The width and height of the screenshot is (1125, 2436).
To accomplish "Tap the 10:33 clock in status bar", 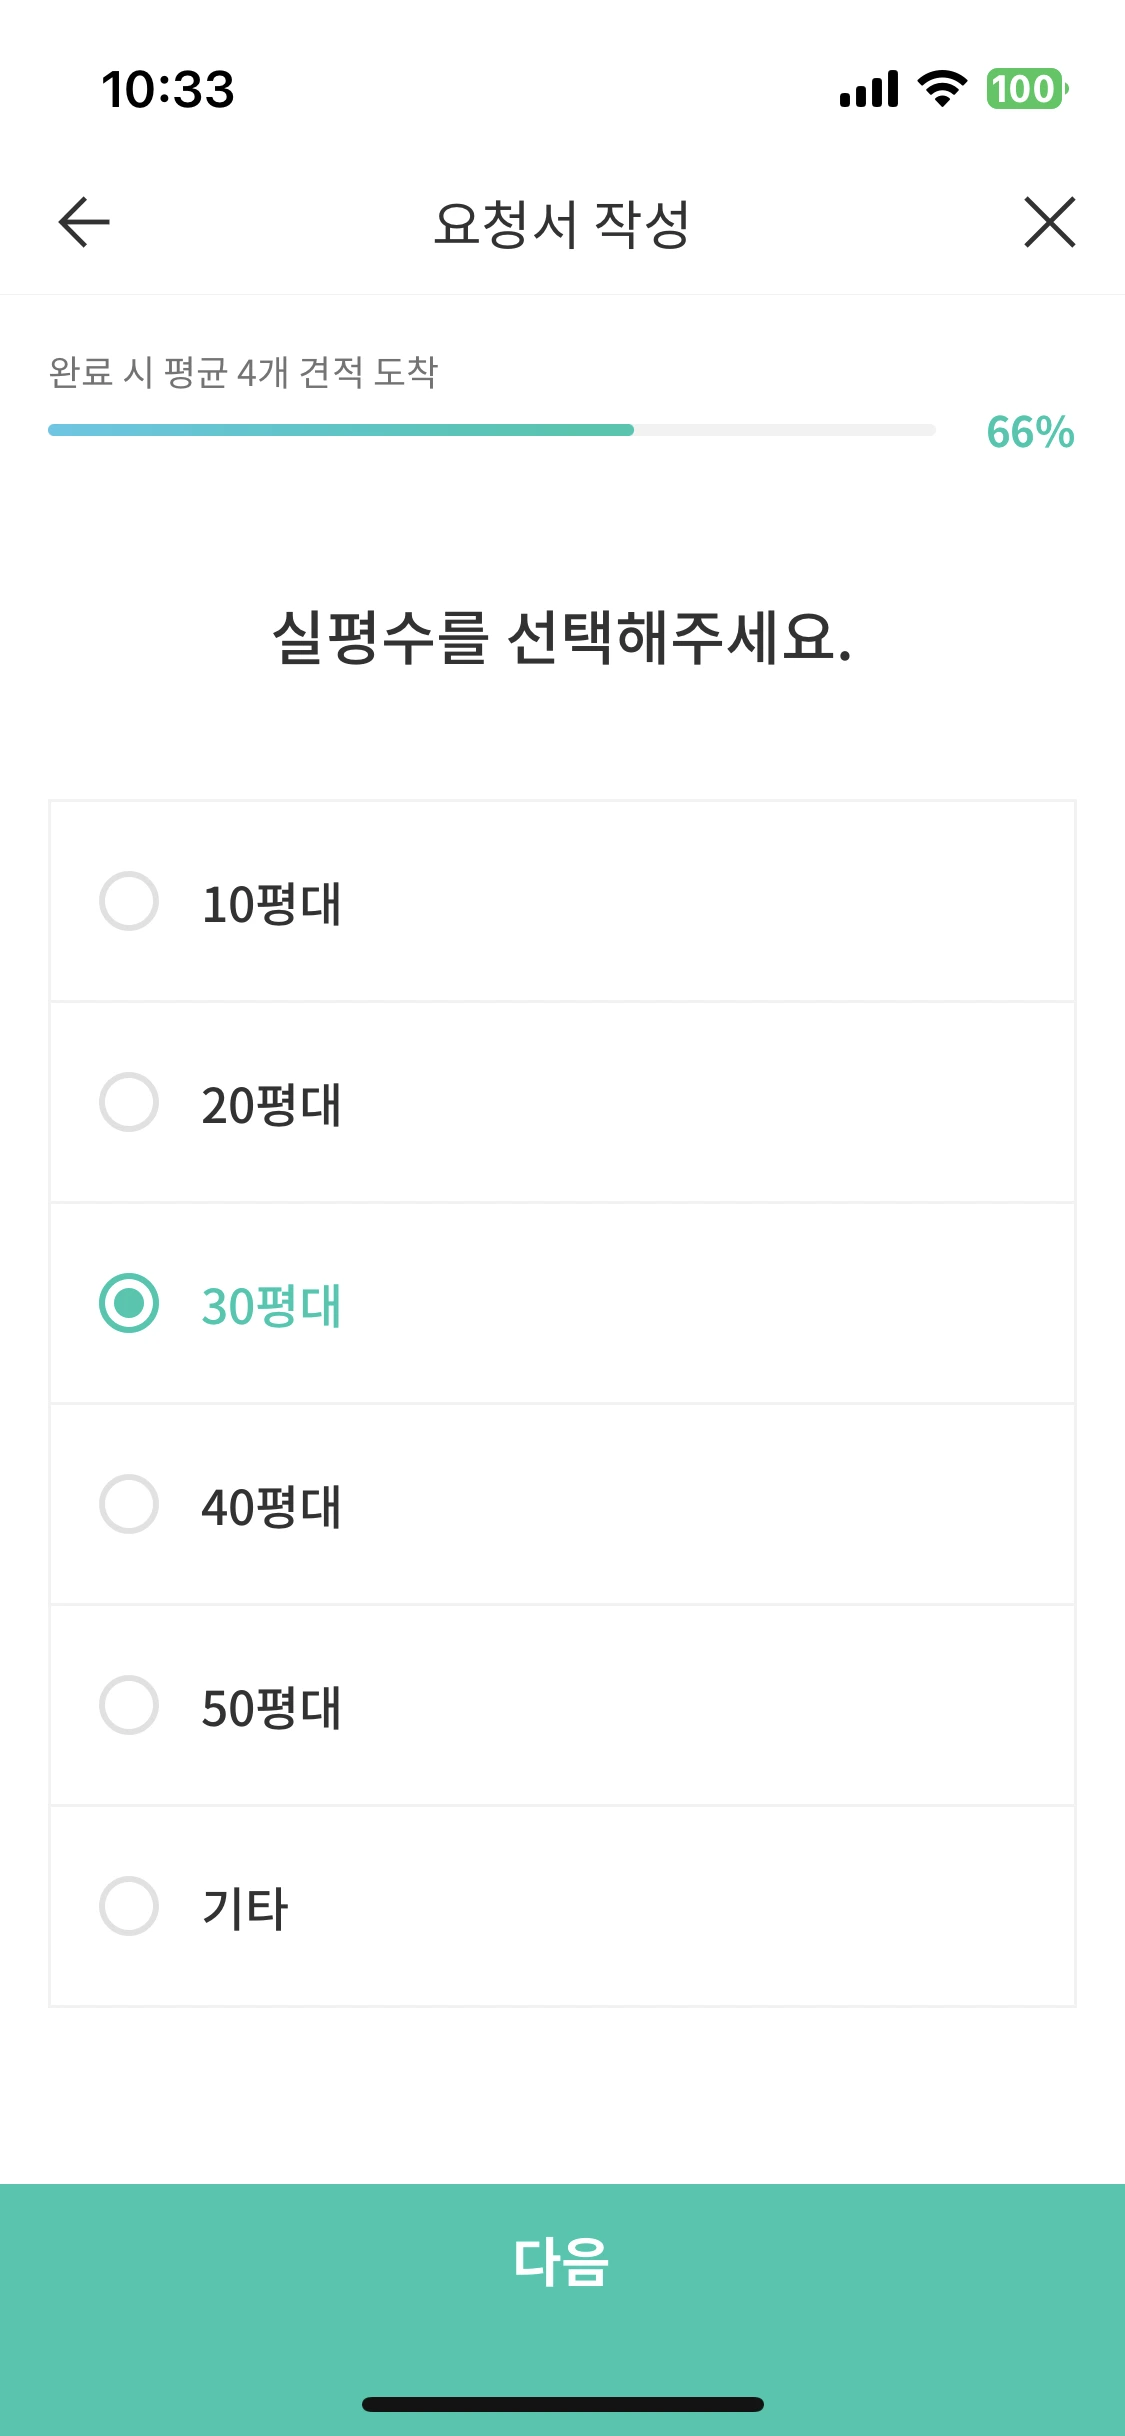I will click(168, 90).
